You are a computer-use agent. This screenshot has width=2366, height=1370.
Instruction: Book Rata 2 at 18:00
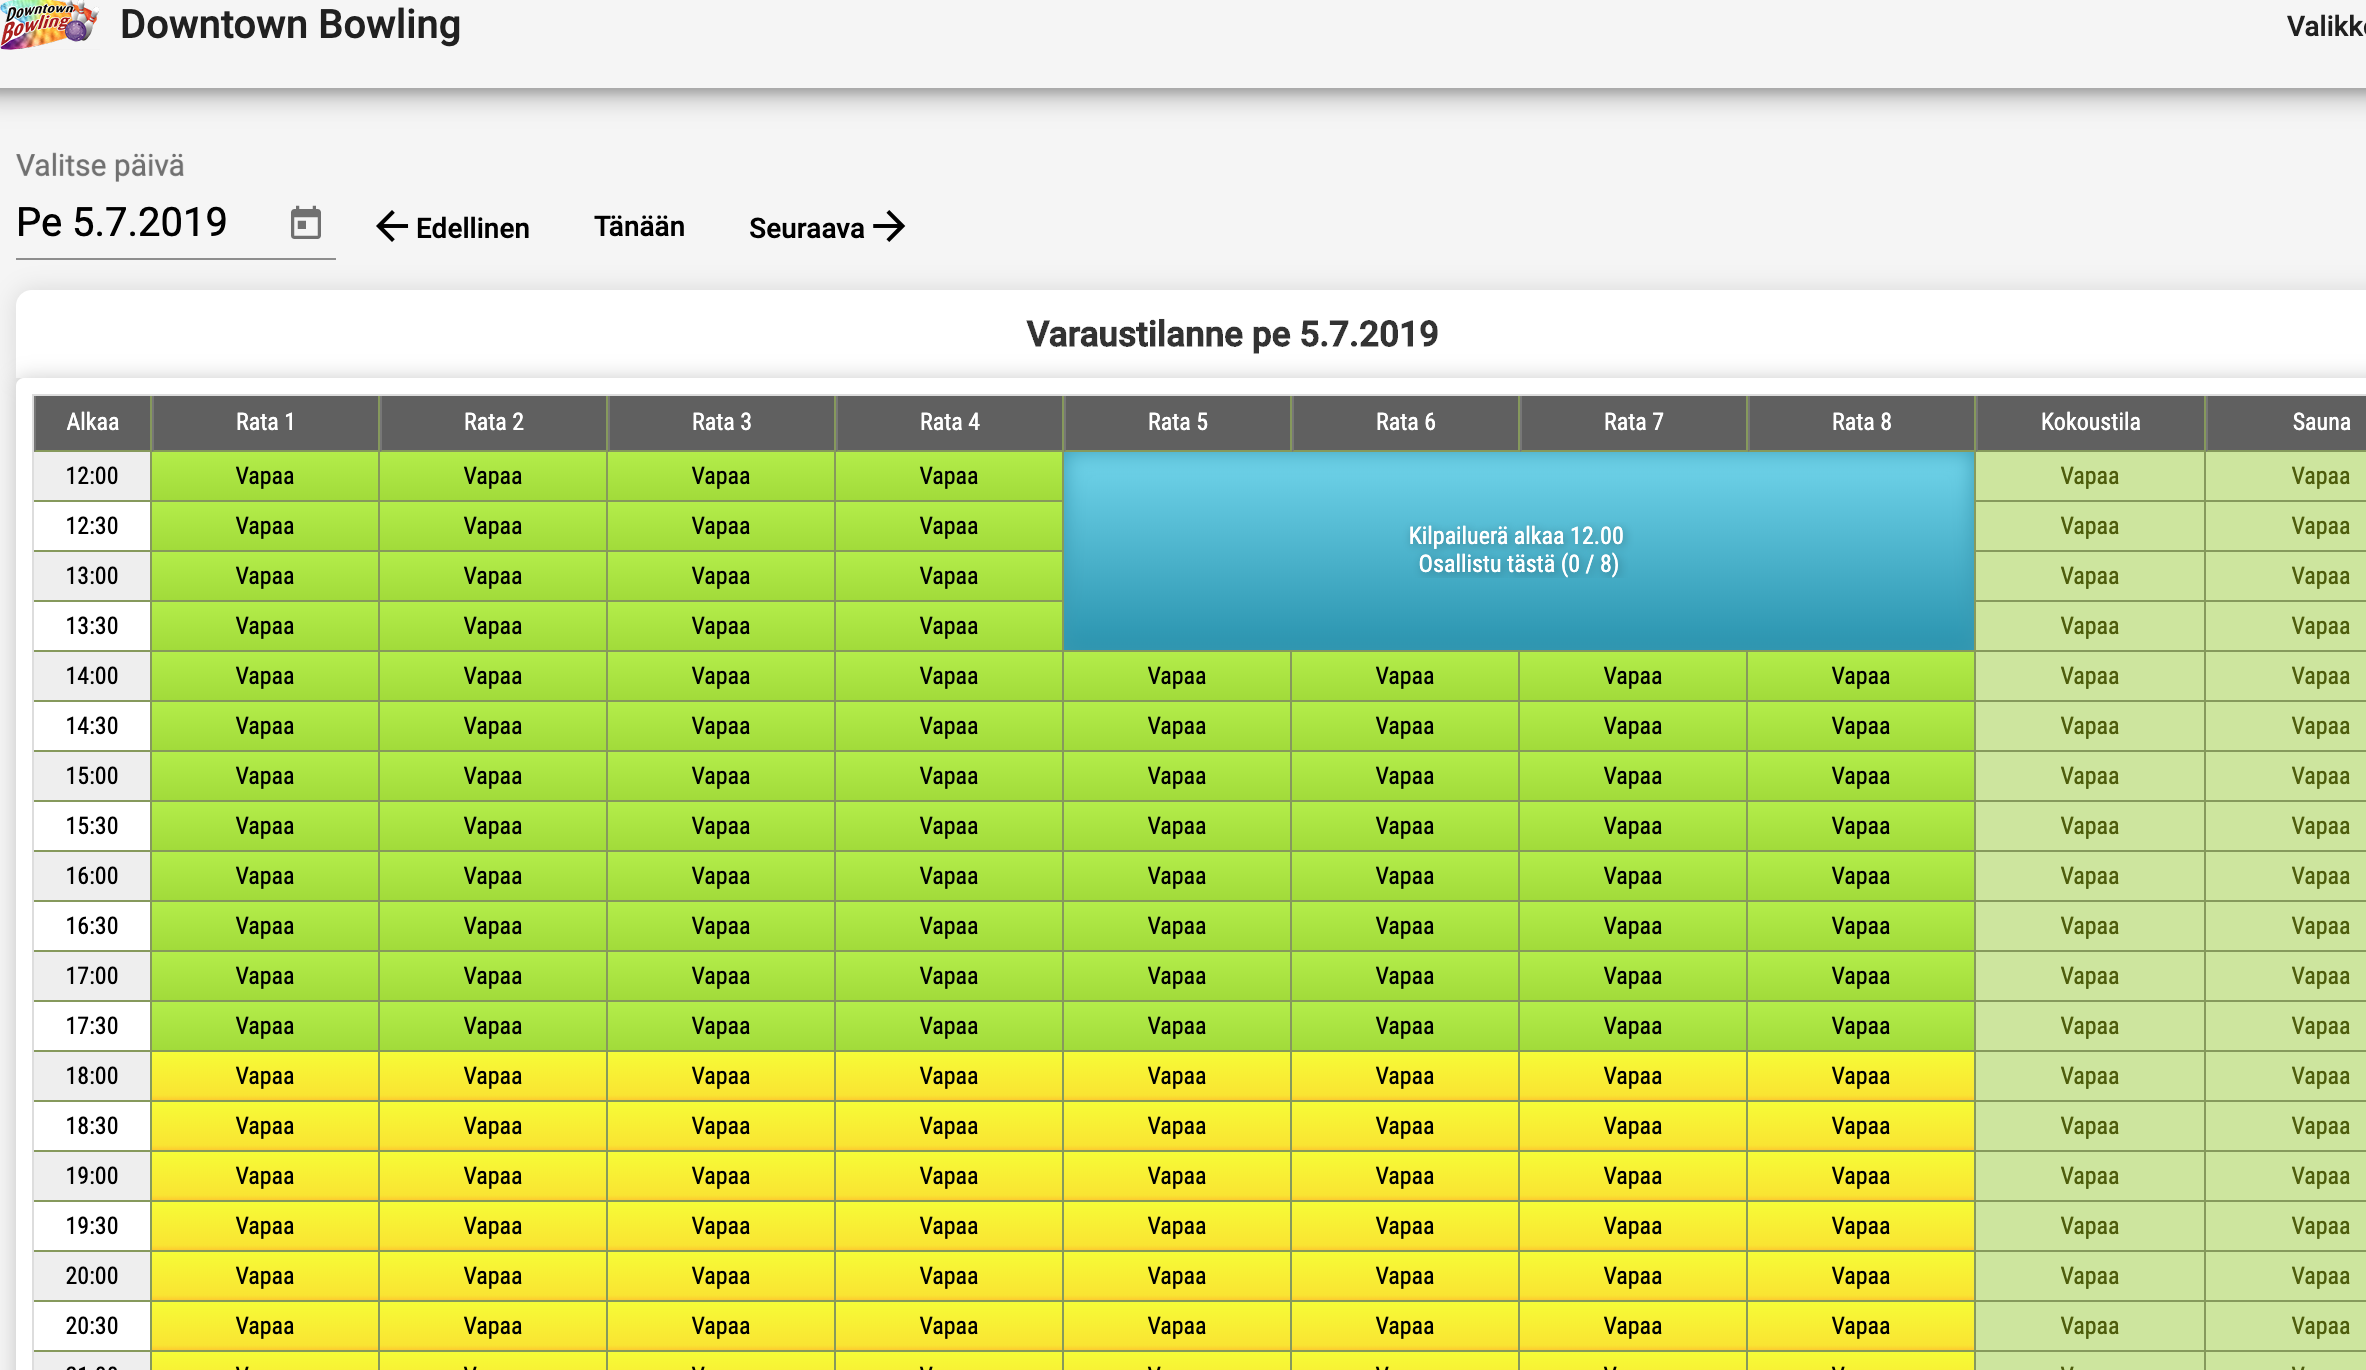493,1076
